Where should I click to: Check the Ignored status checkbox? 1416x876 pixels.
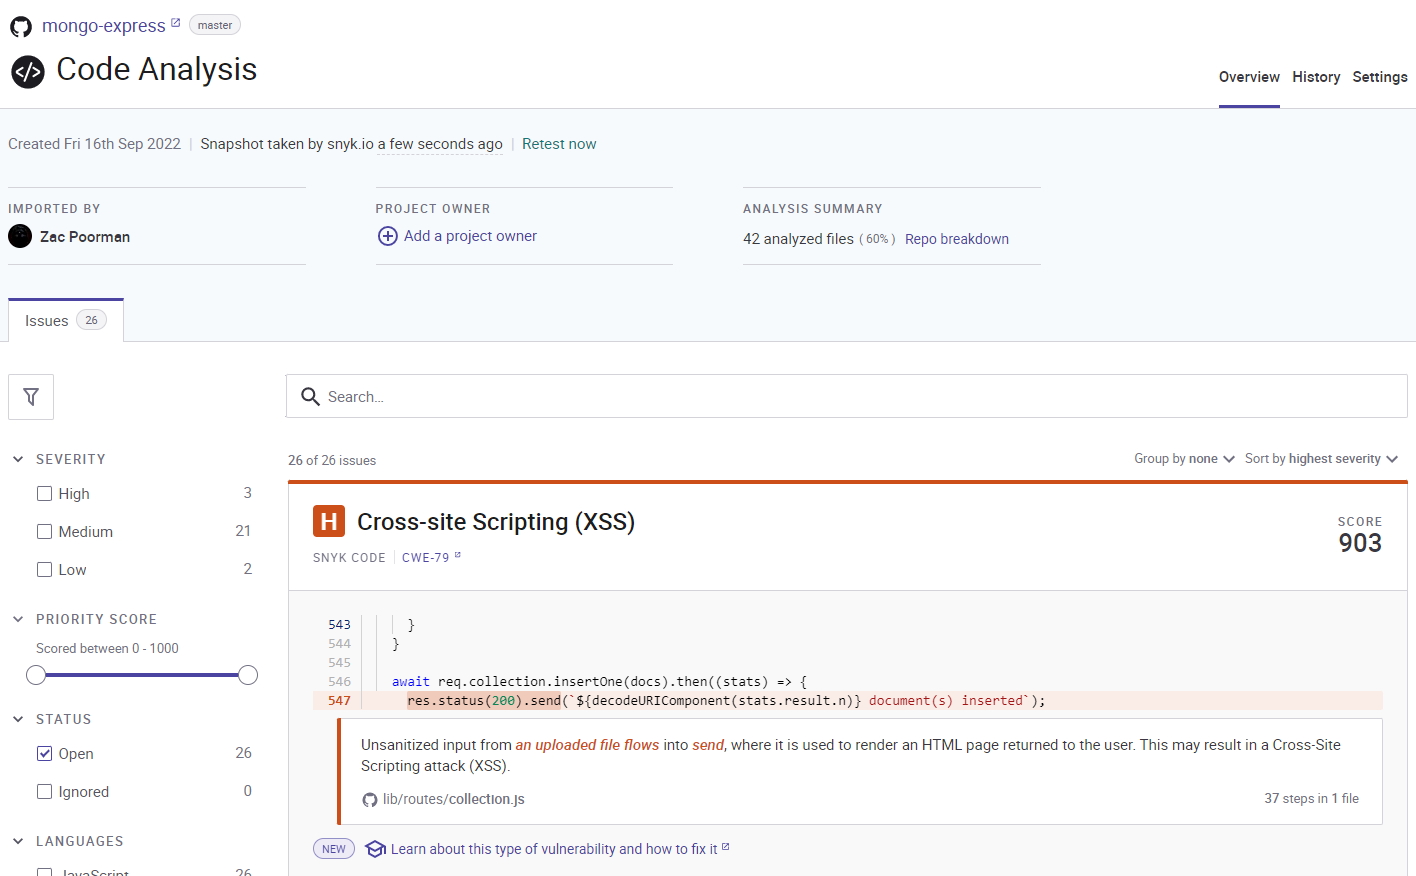44,791
